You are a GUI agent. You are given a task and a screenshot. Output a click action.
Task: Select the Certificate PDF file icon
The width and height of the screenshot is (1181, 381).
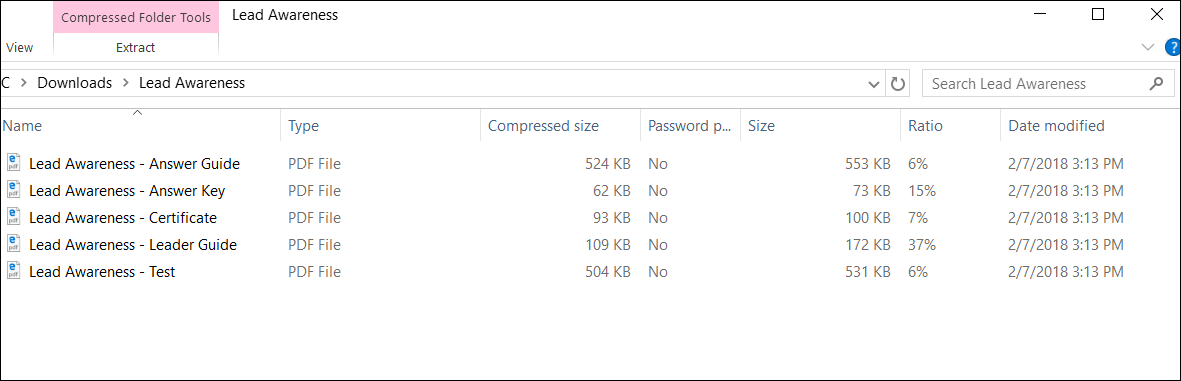[14, 217]
